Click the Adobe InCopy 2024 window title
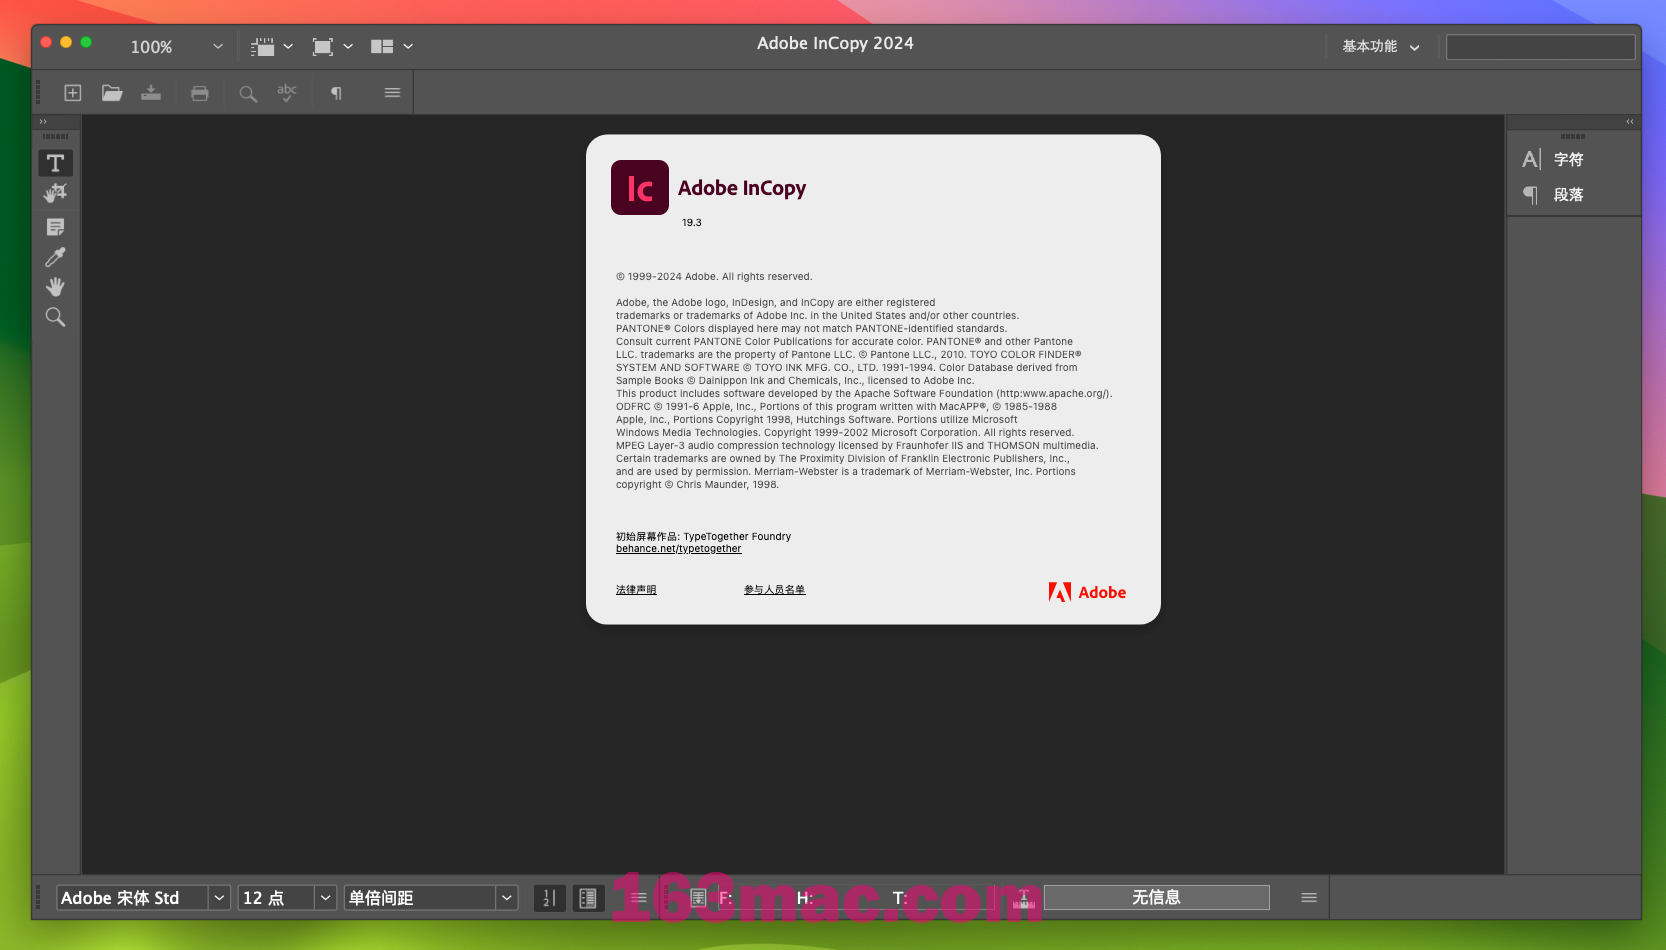The width and height of the screenshot is (1666, 950). coord(835,43)
